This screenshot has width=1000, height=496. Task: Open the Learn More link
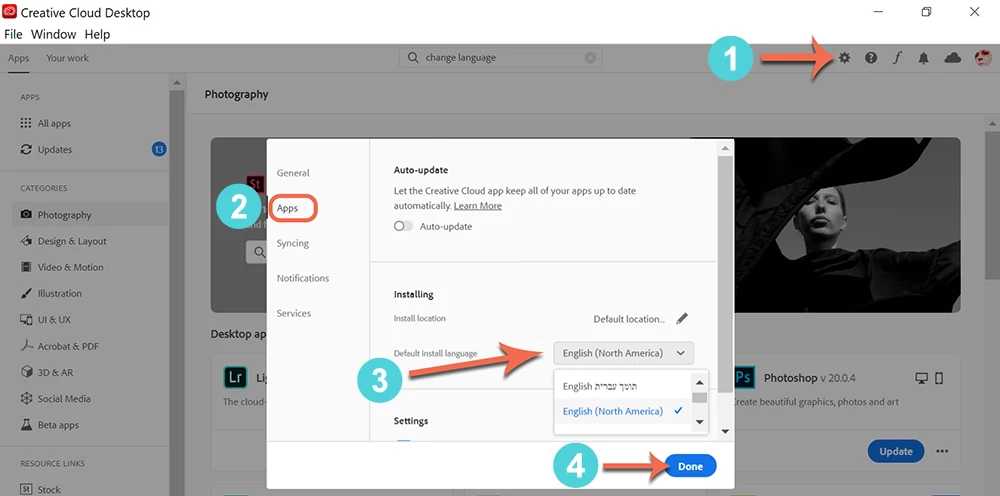point(478,206)
